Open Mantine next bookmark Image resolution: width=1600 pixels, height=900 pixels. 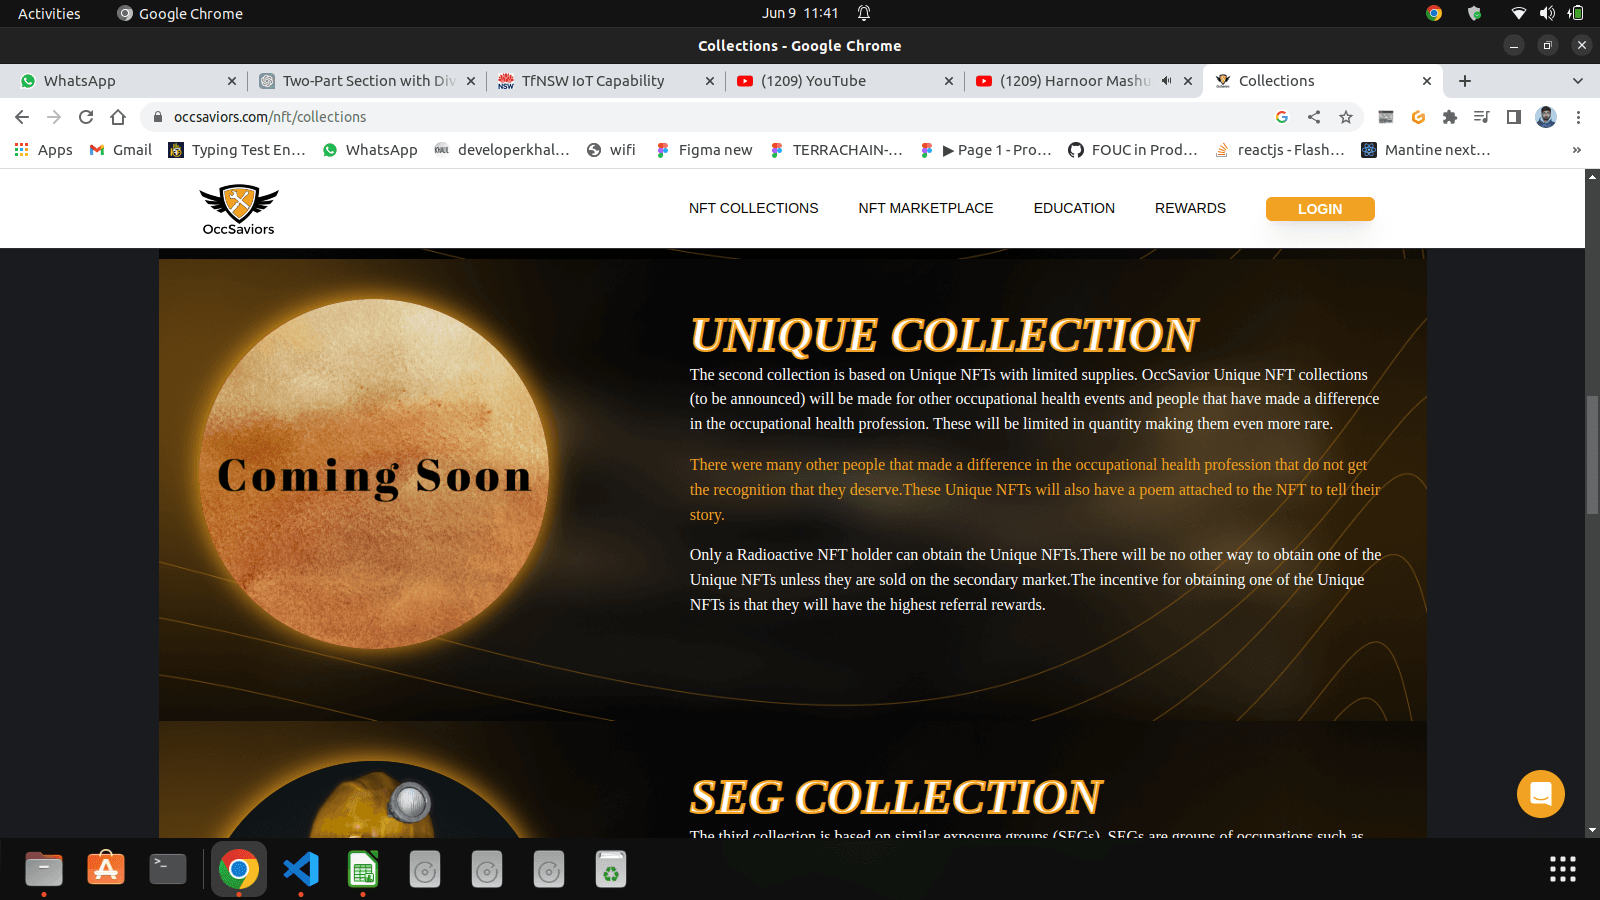click(x=1426, y=150)
